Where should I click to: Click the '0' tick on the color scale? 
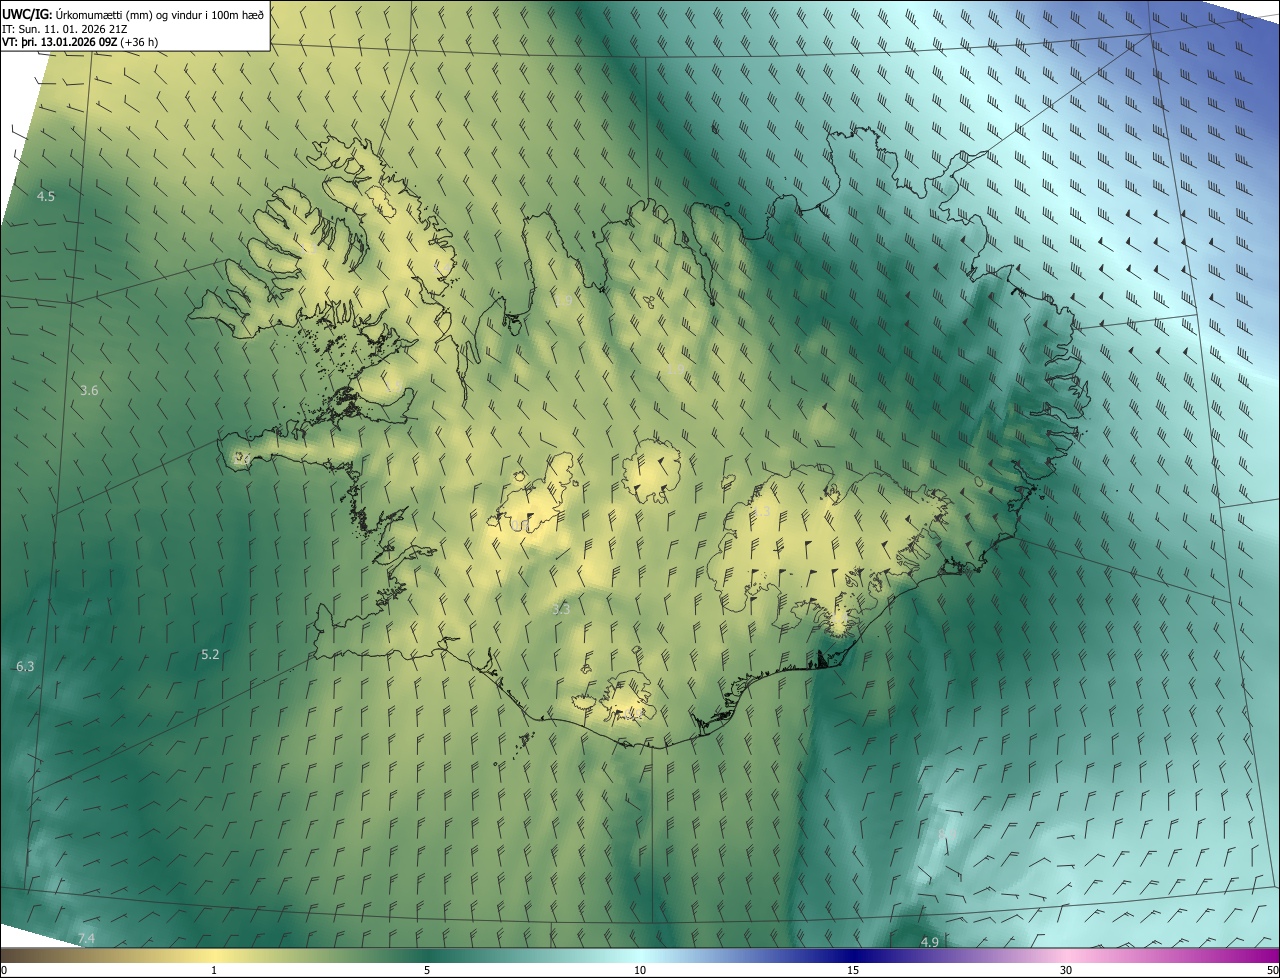pos(4,970)
